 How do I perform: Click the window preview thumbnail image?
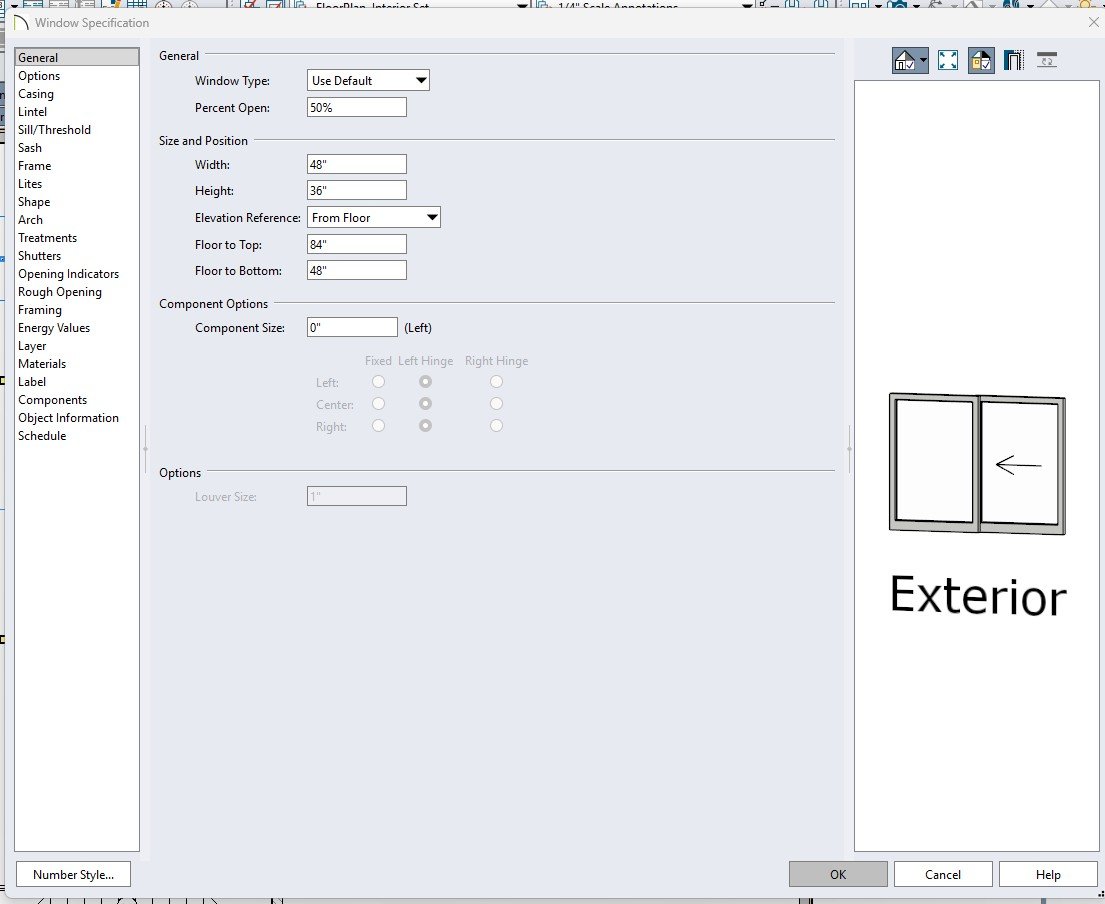pos(977,461)
